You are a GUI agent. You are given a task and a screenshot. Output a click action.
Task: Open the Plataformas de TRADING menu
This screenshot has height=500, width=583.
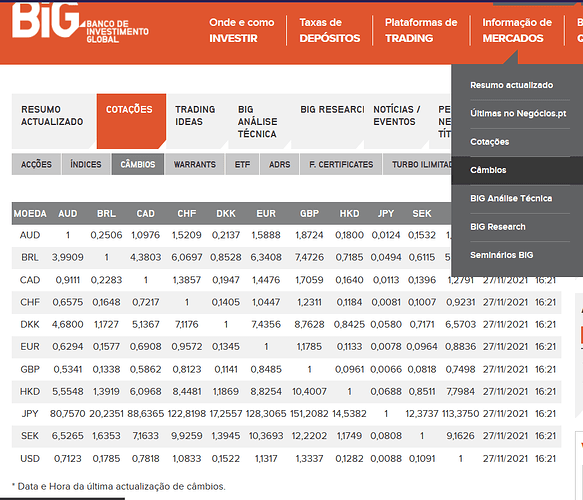(x=421, y=30)
